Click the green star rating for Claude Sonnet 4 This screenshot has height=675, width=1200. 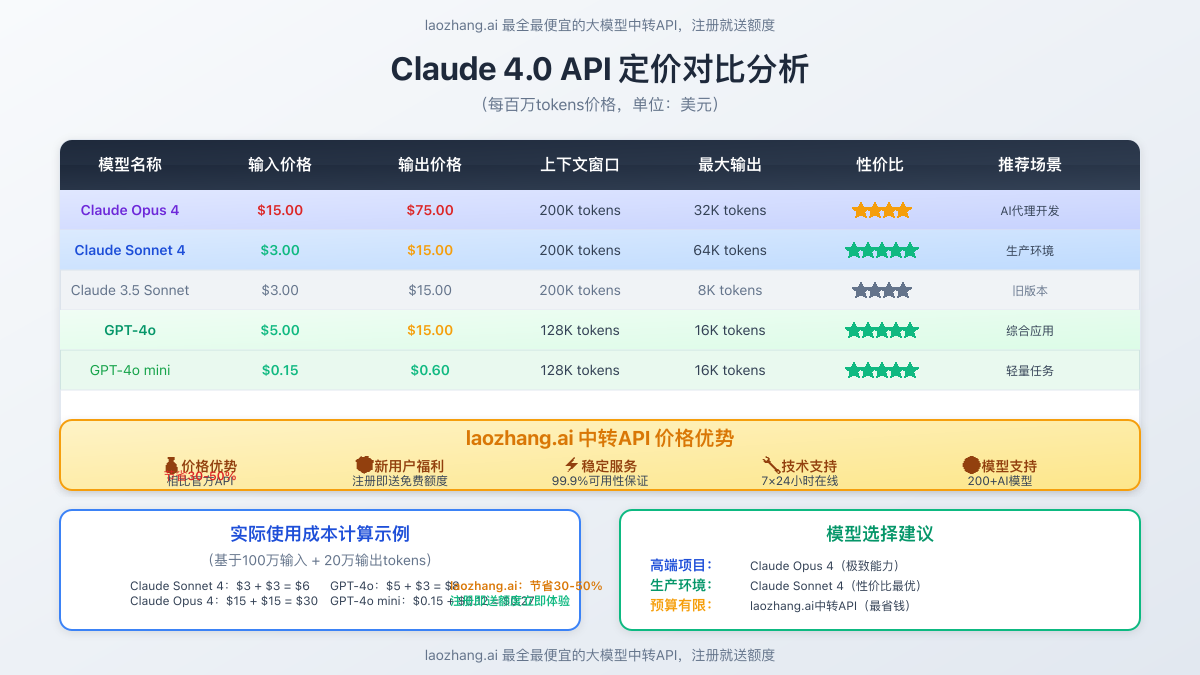[x=881, y=250]
